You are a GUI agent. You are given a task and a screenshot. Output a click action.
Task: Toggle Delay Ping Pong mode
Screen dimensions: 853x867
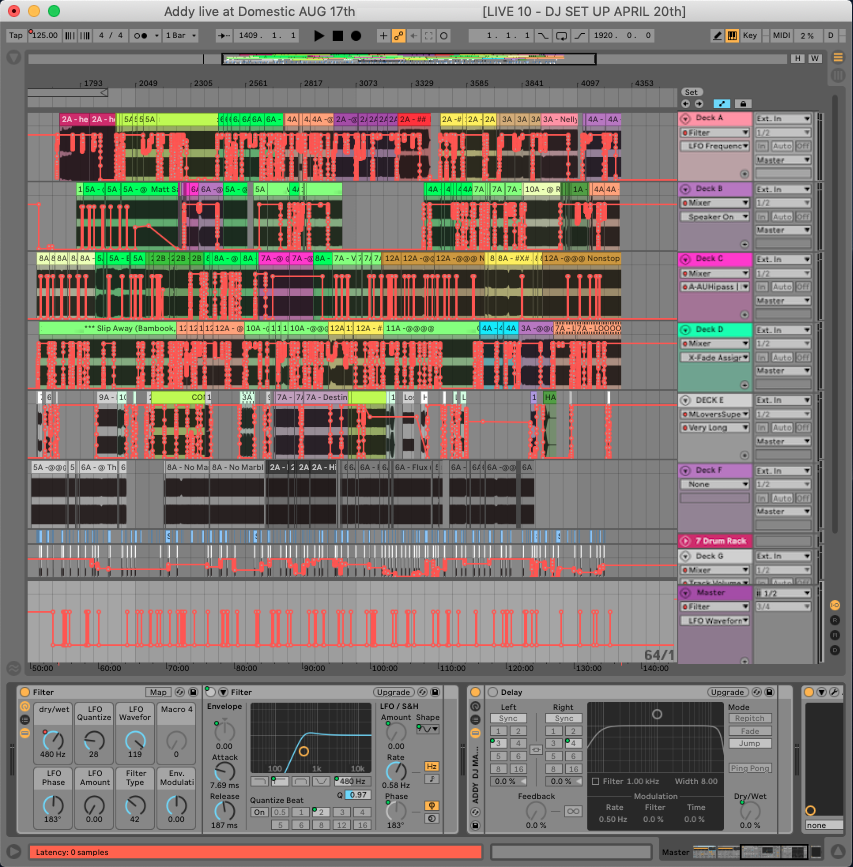[750, 768]
